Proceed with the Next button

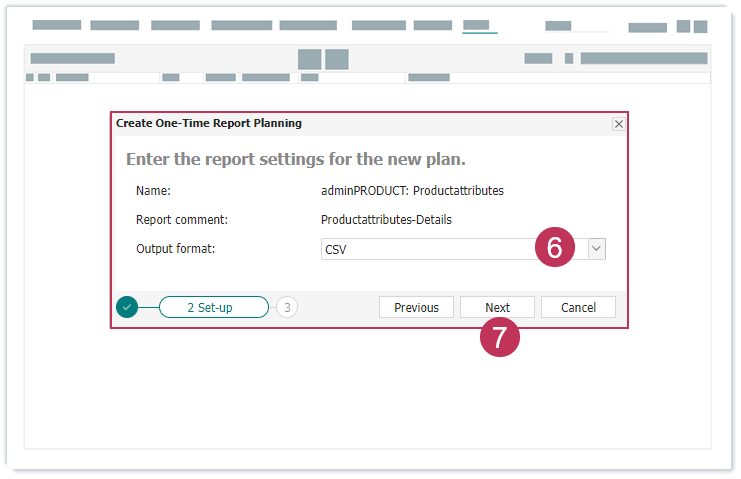497,308
